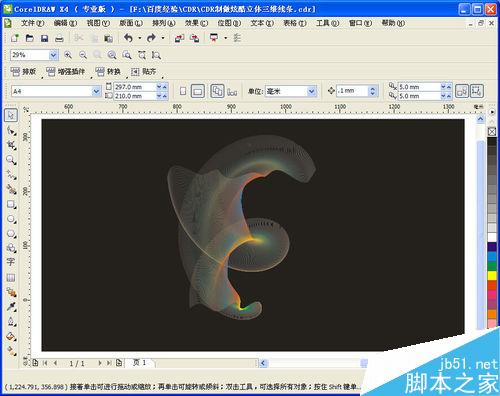Select the Polygon tool in toolbox
Image resolution: width=500 pixels, height=396 pixels.
coord(11,234)
